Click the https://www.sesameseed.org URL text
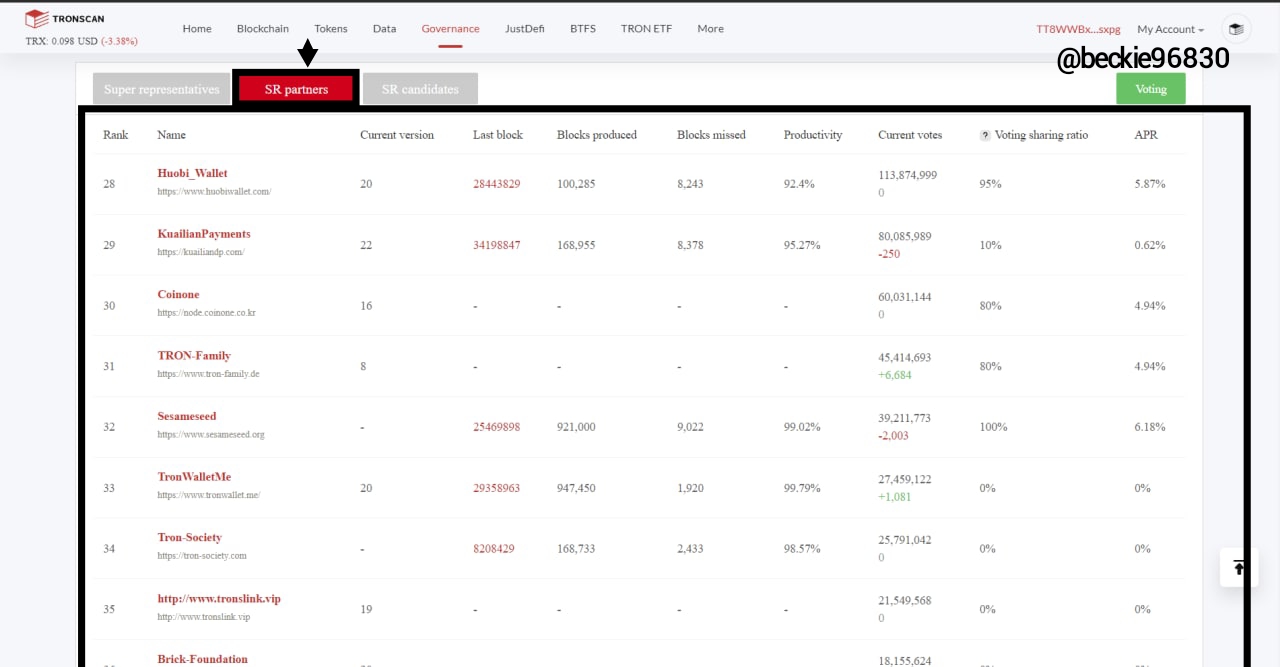This screenshot has width=1280, height=667. [211, 435]
